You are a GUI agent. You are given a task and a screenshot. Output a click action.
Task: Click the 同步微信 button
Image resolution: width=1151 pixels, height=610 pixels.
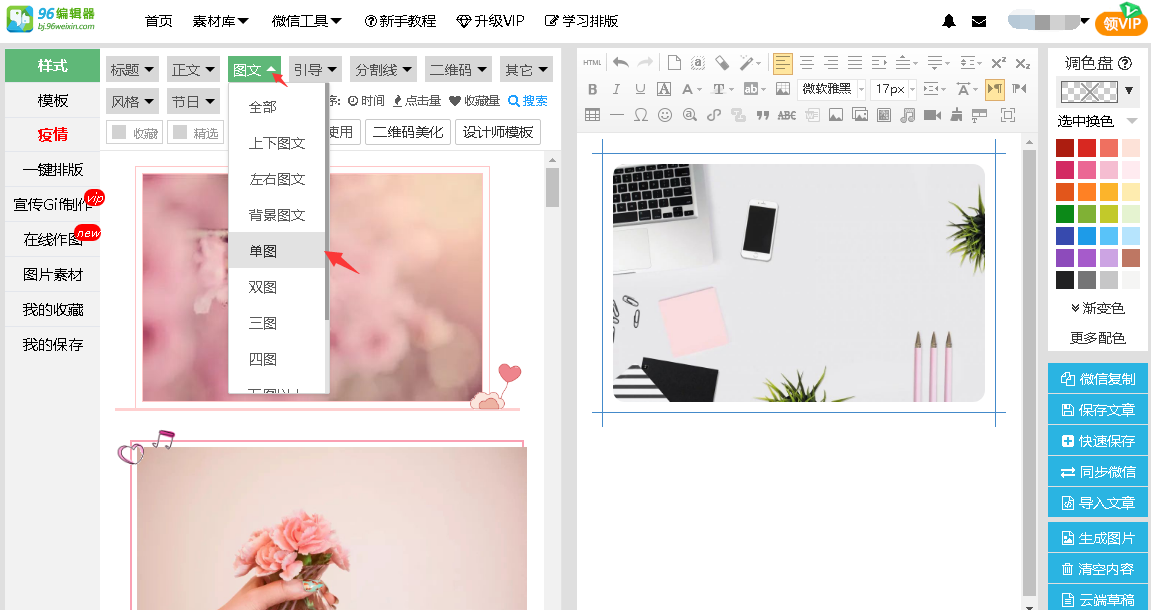tap(1097, 472)
